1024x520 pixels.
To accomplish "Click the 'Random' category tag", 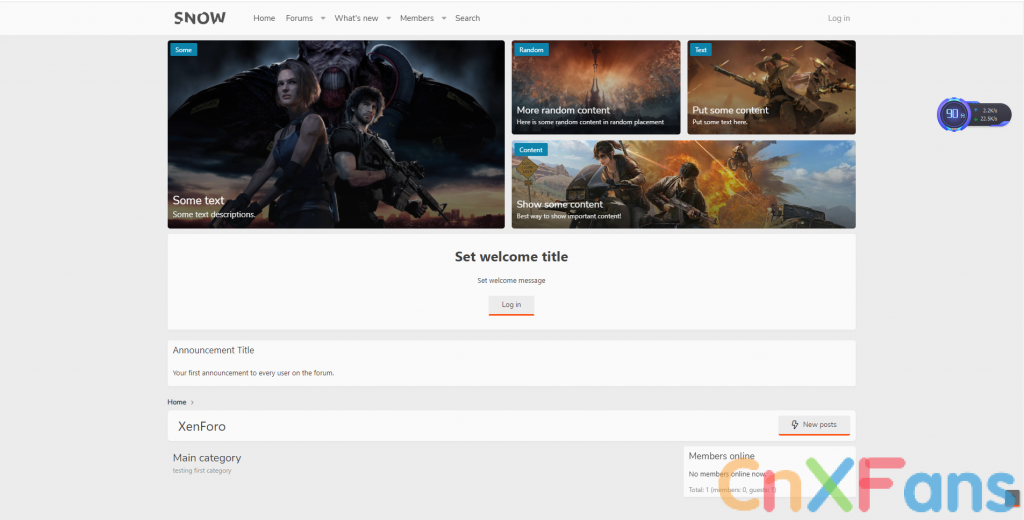I will 531,50.
